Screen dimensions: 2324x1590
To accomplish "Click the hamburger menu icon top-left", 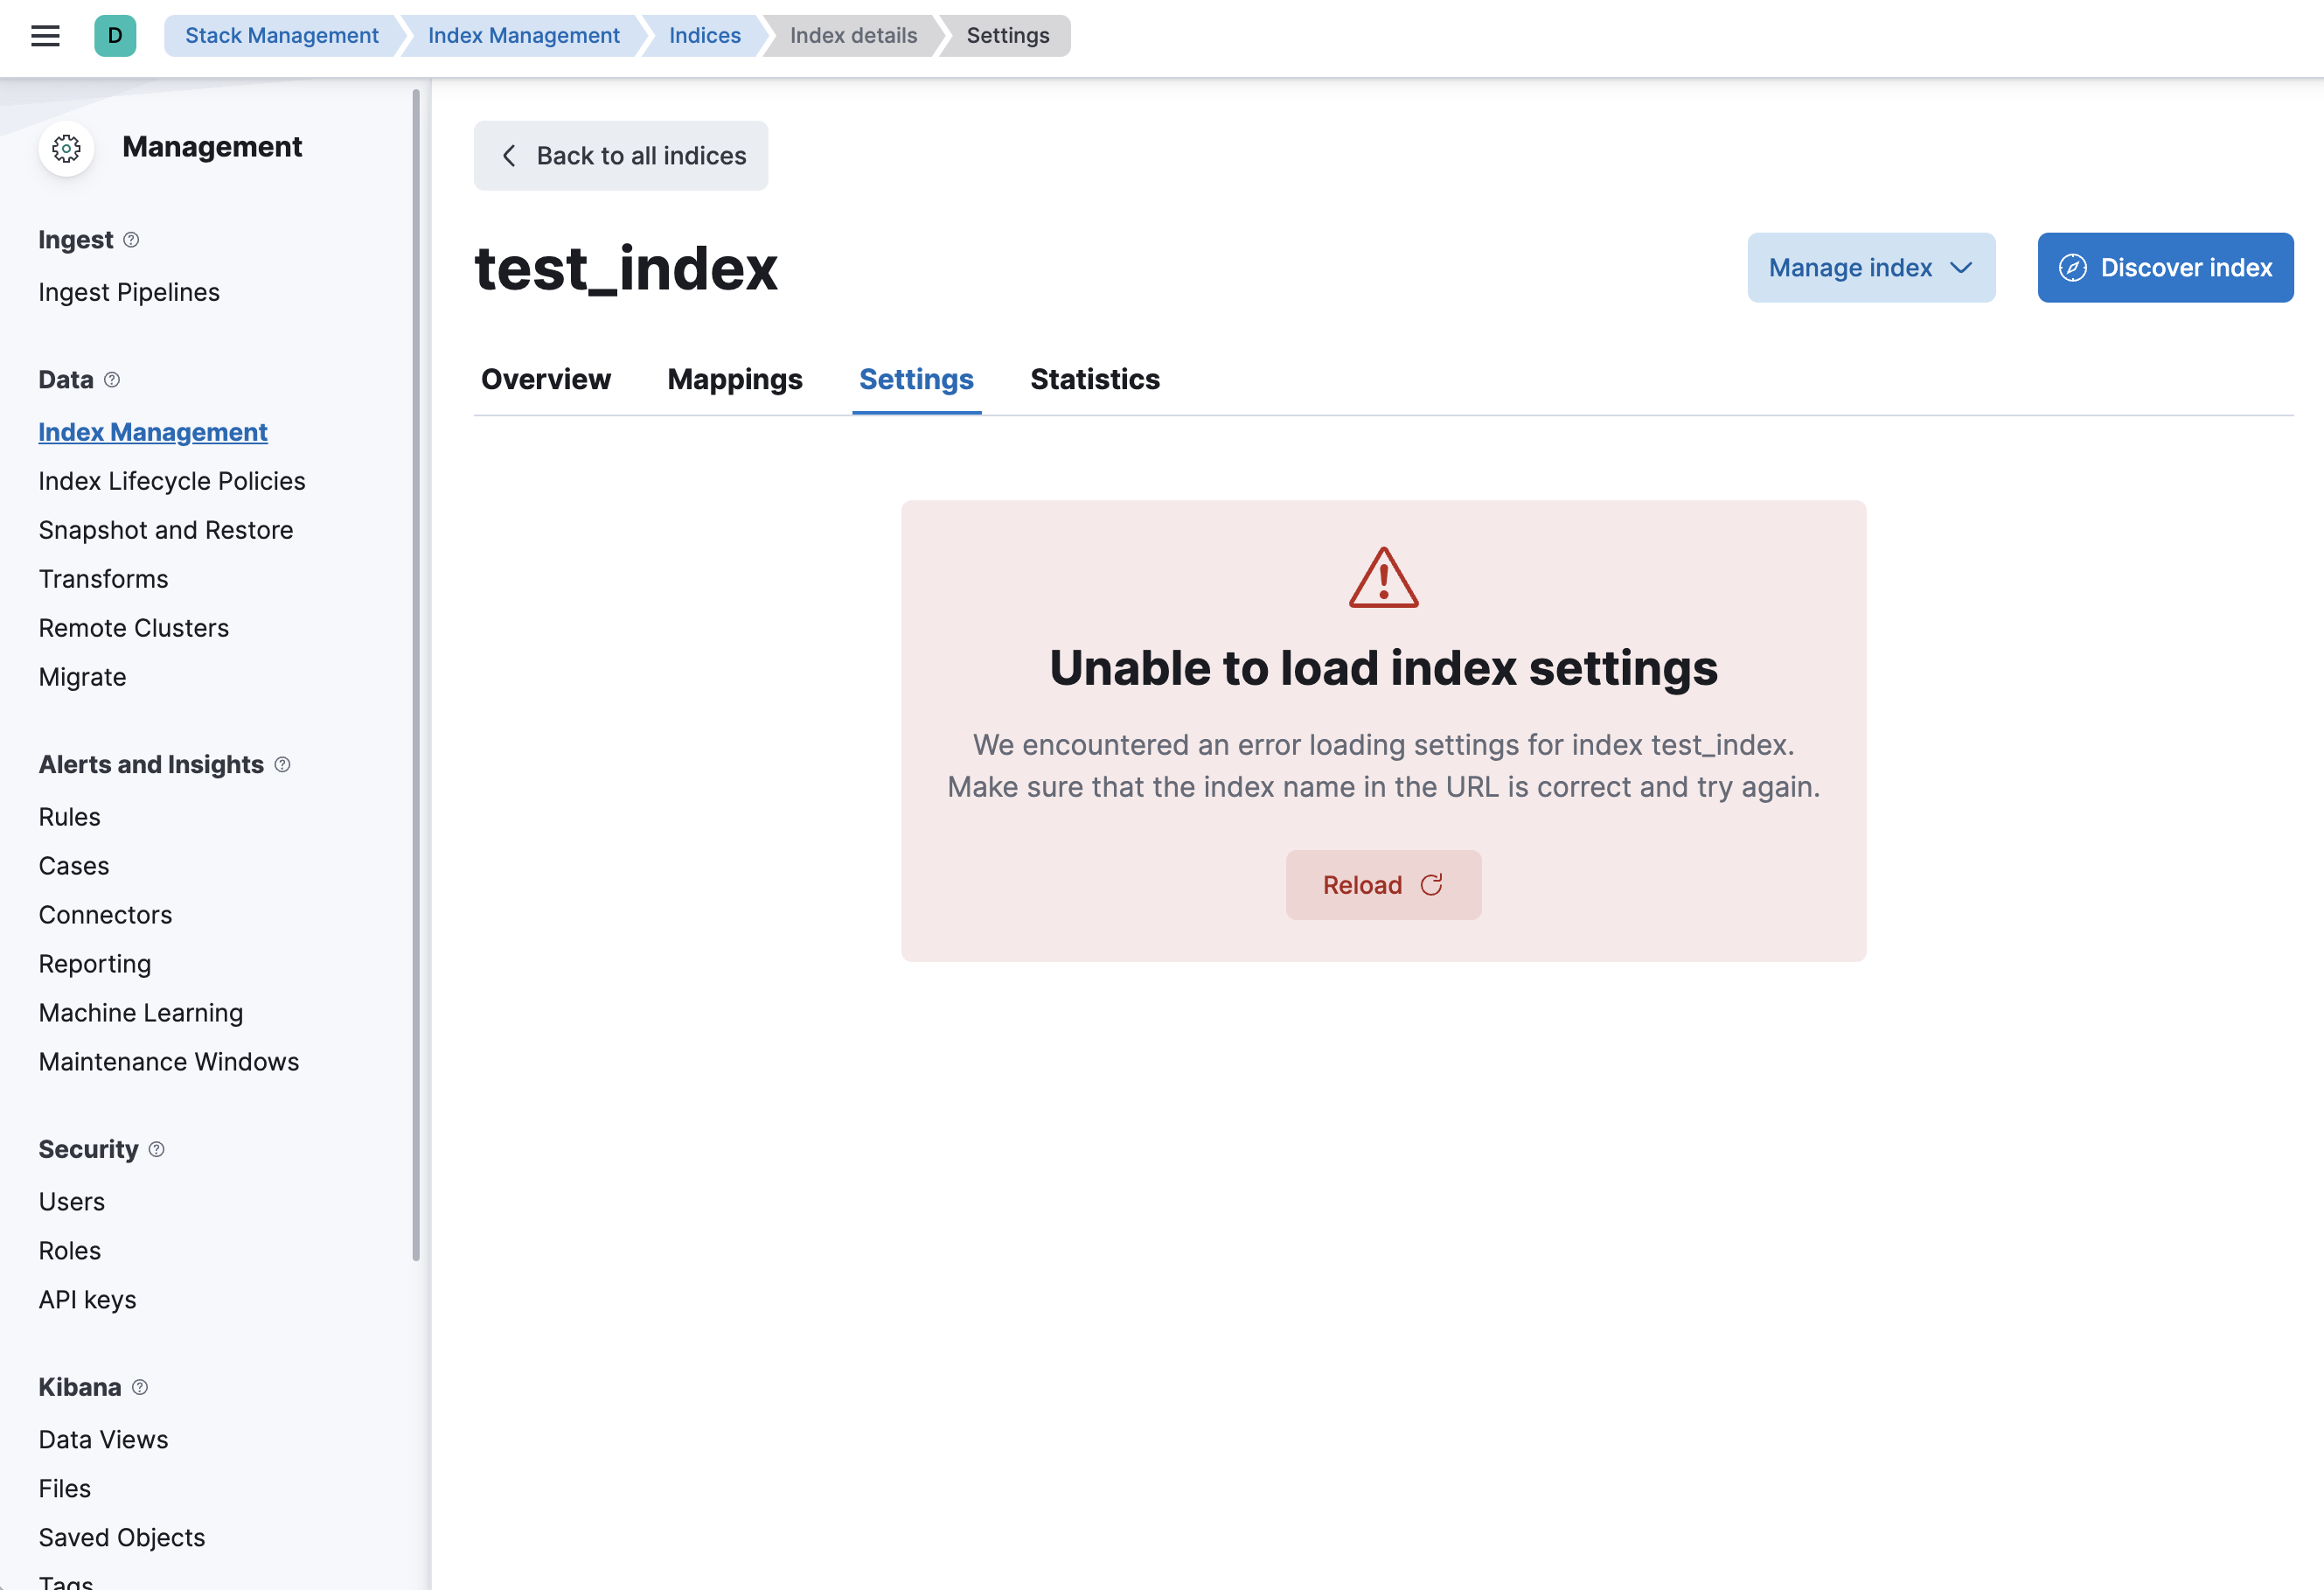I will (x=46, y=35).
